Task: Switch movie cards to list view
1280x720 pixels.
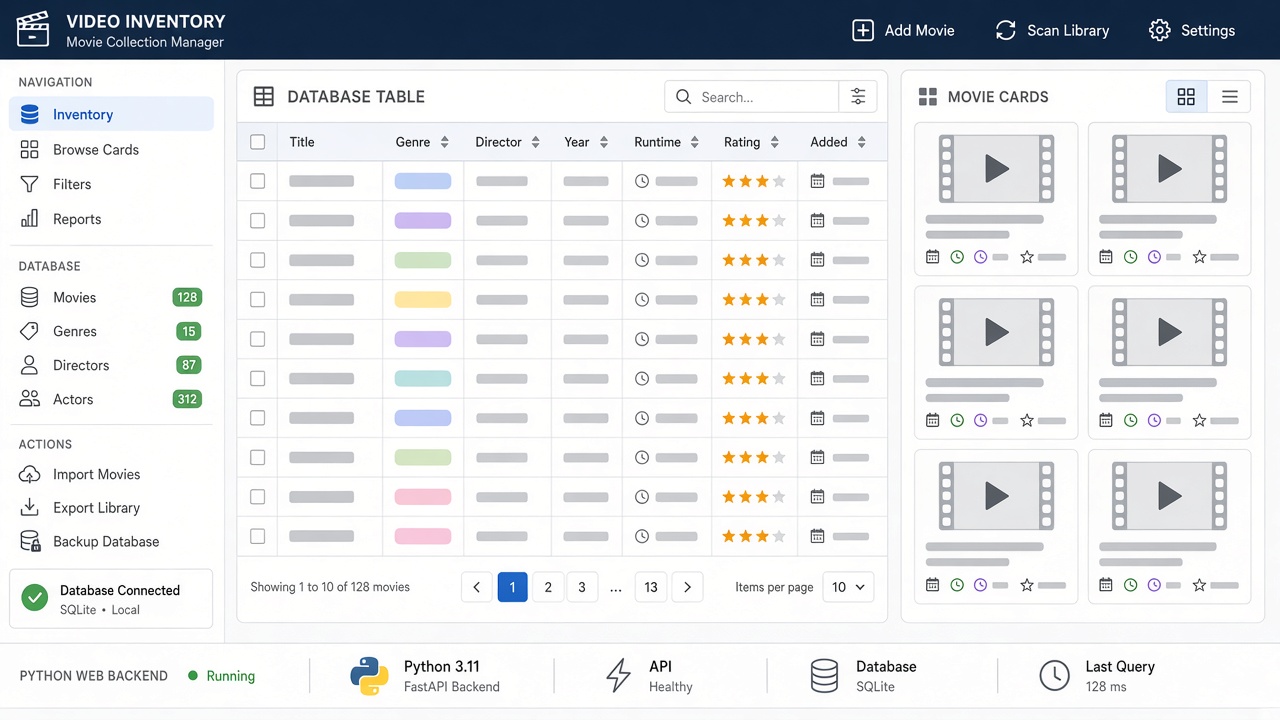Action: pyautogui.click(x=1230, y=97)
